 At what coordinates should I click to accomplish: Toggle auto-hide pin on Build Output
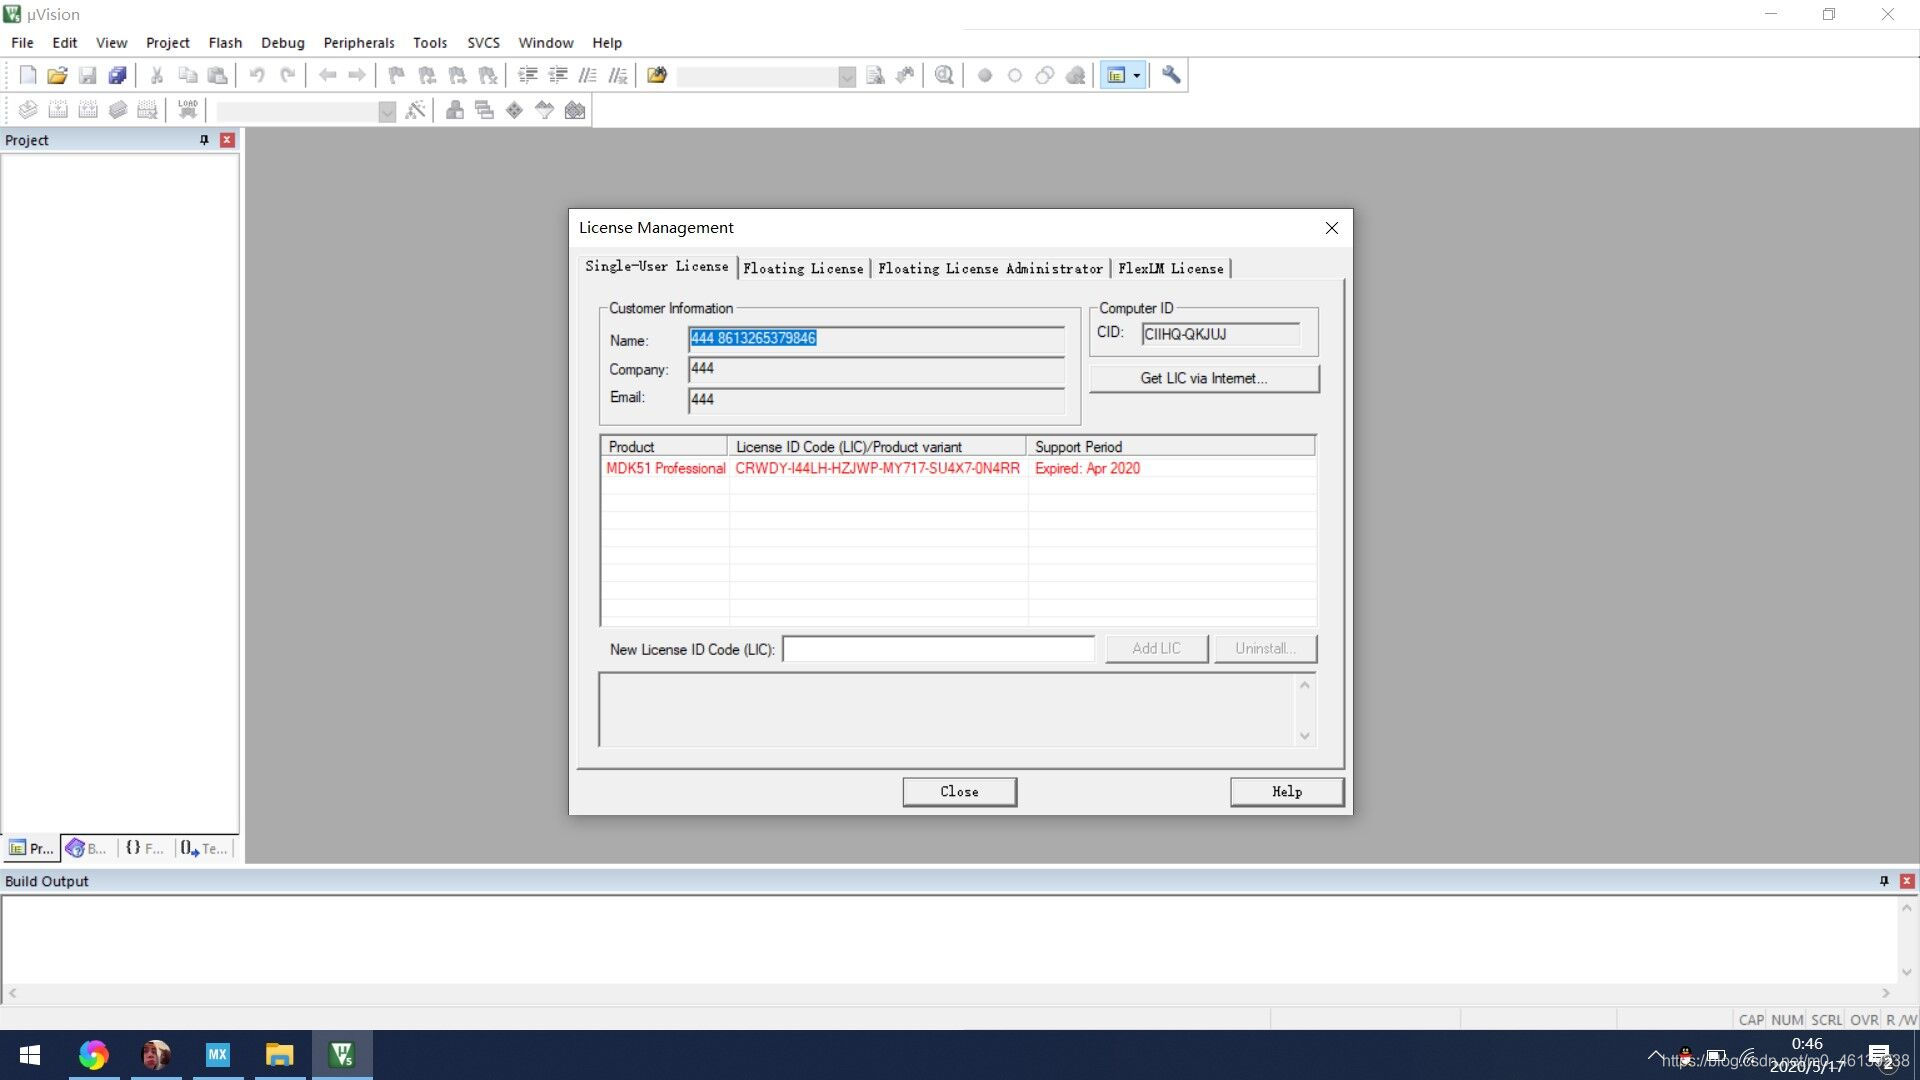coord(1884,881)
